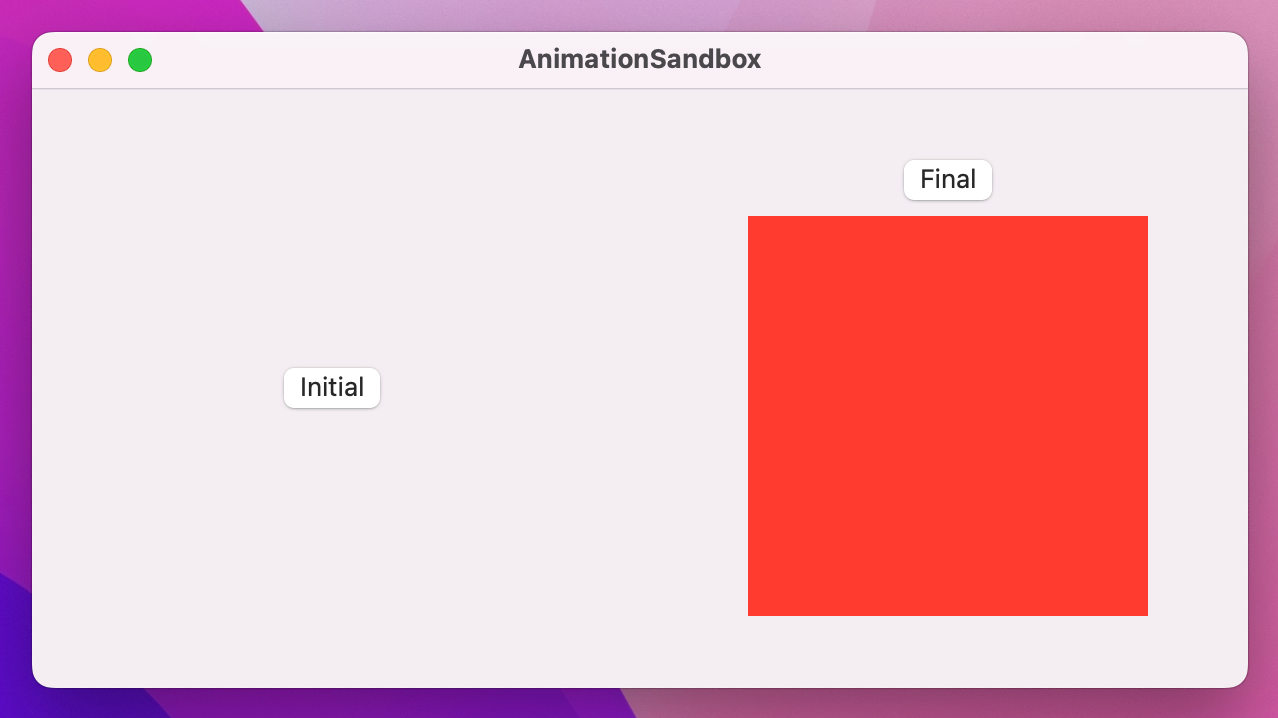The image size is (1278, 718).
Task: Tap the red animated box below Final
Action: (947, 416)
